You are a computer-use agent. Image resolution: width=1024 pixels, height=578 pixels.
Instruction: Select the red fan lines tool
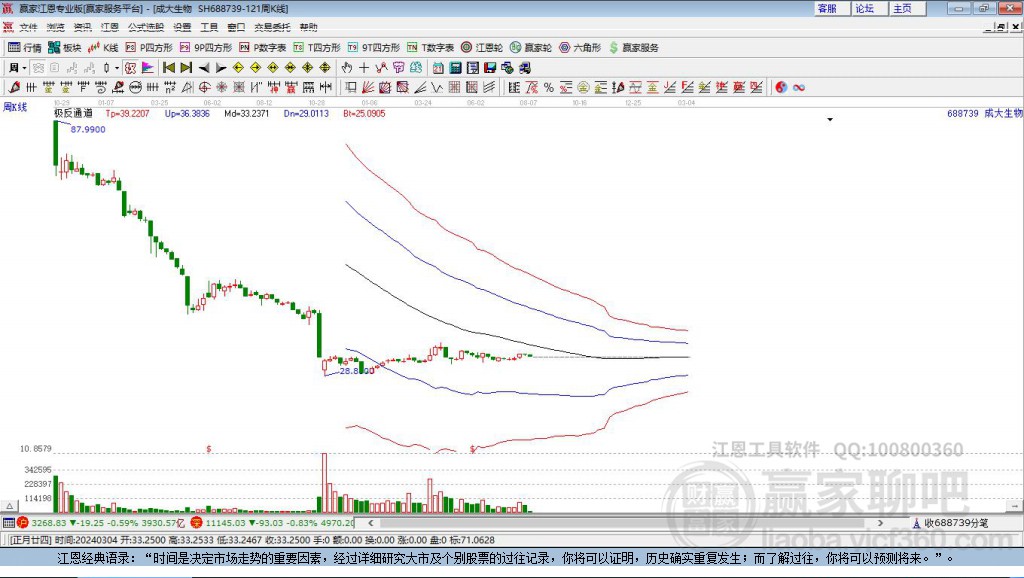(369, 87)
